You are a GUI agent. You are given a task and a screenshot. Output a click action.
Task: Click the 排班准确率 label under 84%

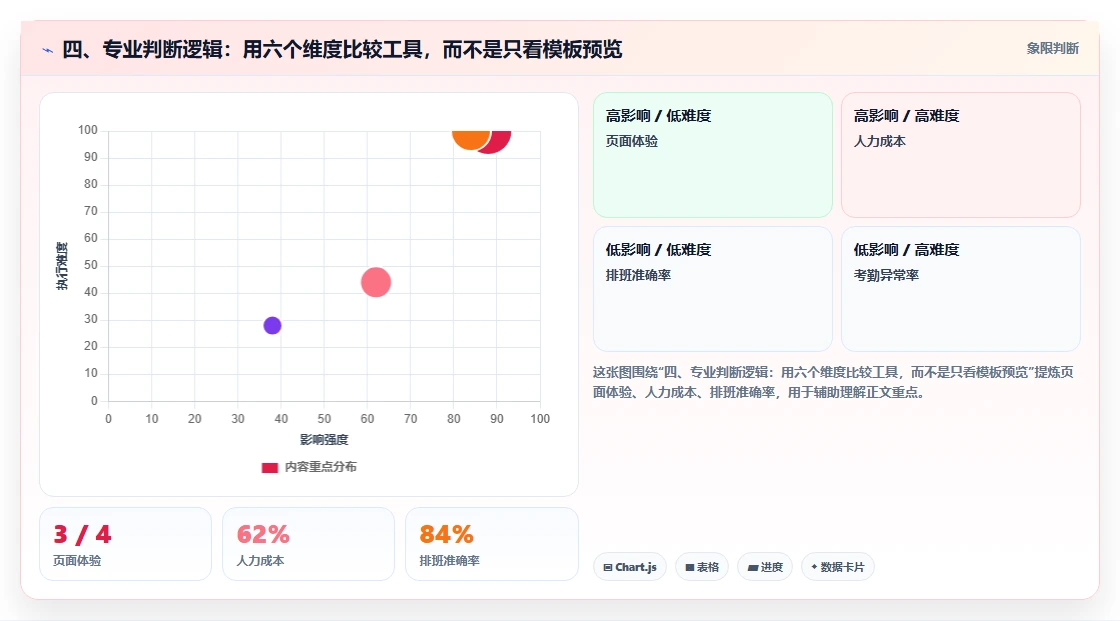coord(449,561)
